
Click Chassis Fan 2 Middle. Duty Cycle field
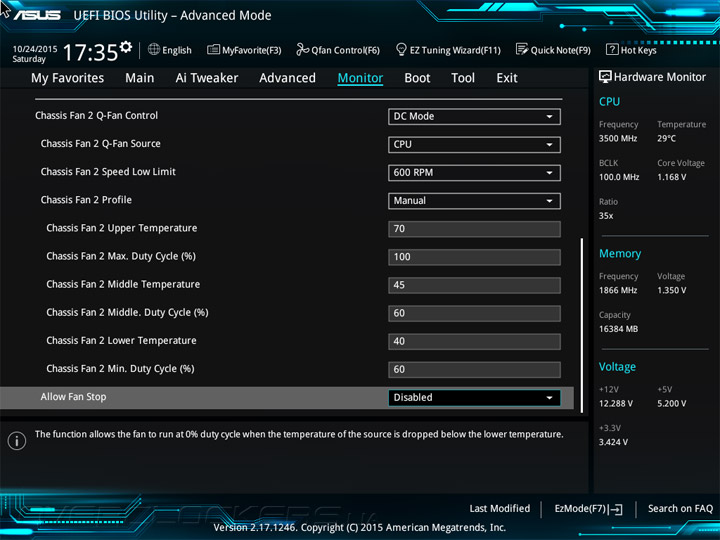[x=474, y=313]
